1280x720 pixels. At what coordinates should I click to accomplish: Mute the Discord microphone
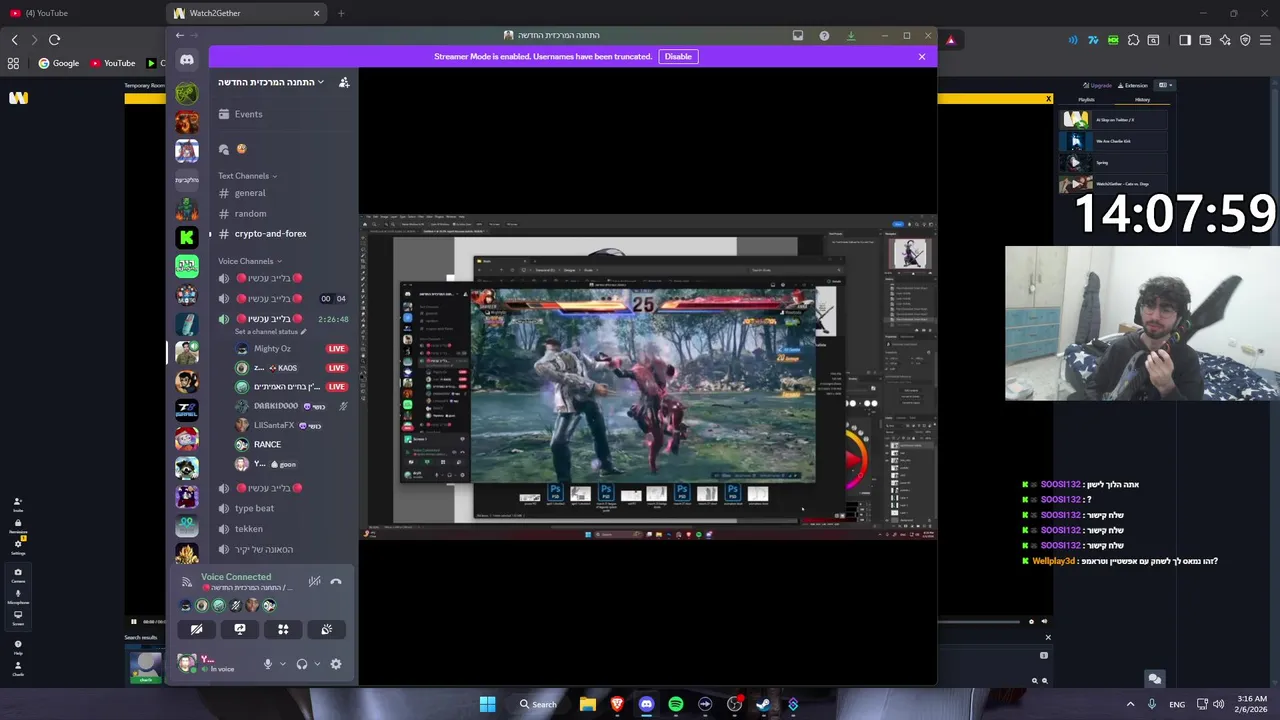[x=267, y=664]
